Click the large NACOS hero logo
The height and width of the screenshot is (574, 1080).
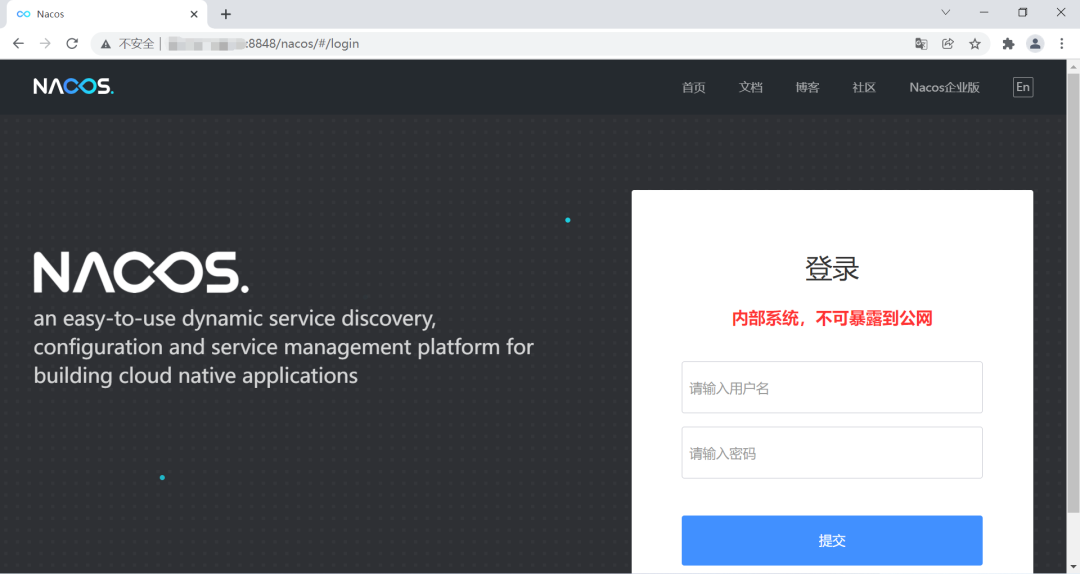141,272
